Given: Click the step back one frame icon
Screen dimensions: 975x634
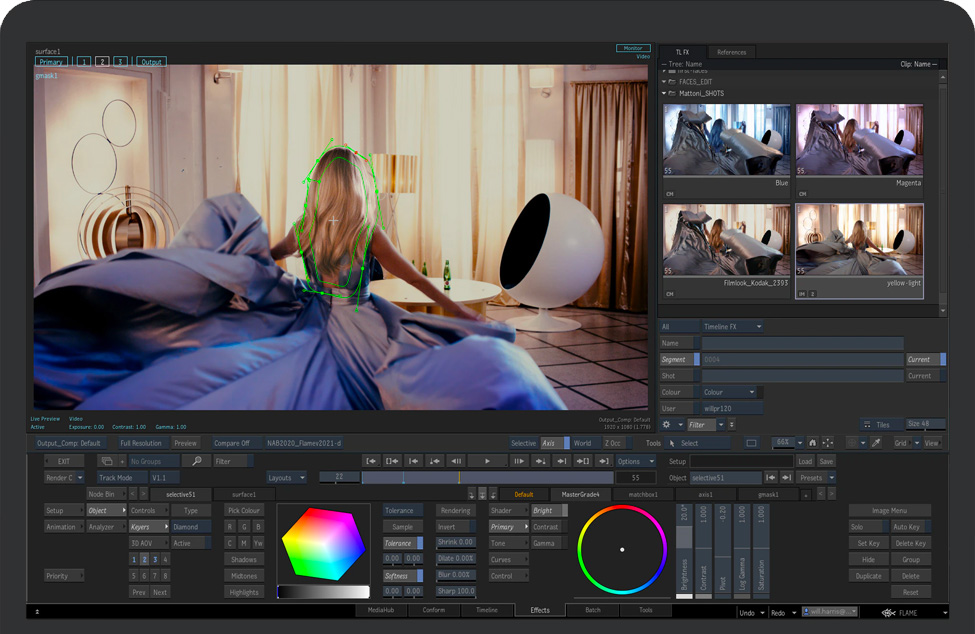Looking at the screenshot, I should tap(456, 461).
